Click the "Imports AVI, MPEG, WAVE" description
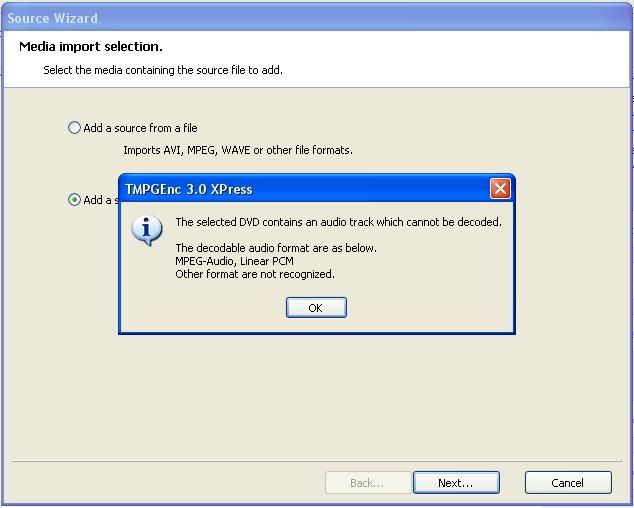Image resolution: width=634 pixels, height=508 pixels. (238, 150)
